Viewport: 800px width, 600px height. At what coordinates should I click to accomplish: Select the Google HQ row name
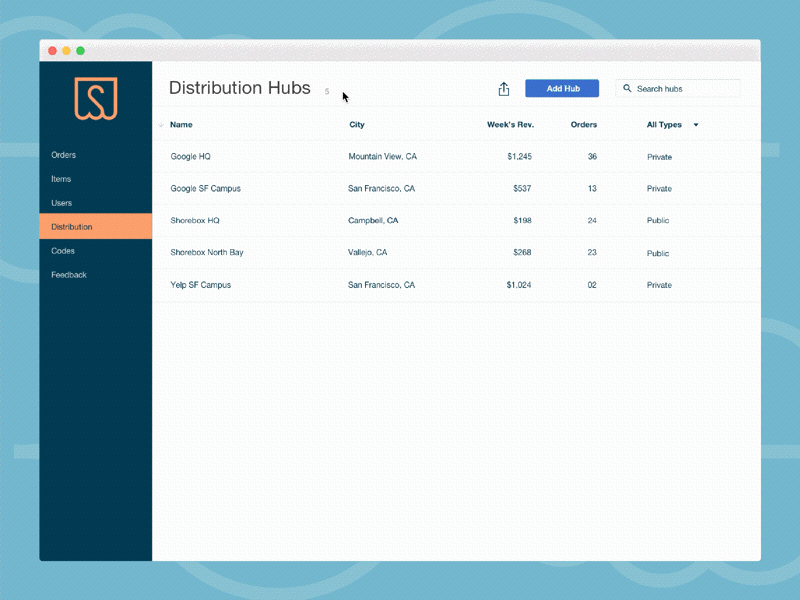pos(190,156)
